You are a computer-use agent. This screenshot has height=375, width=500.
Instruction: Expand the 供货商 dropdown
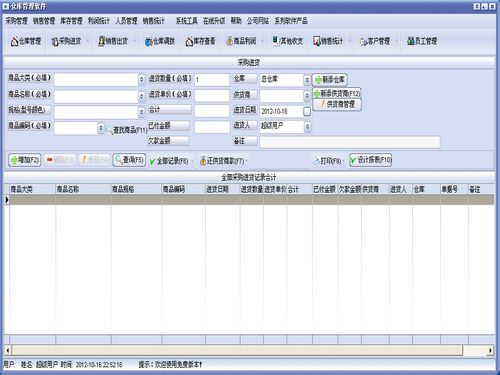(x=307, y=96)
